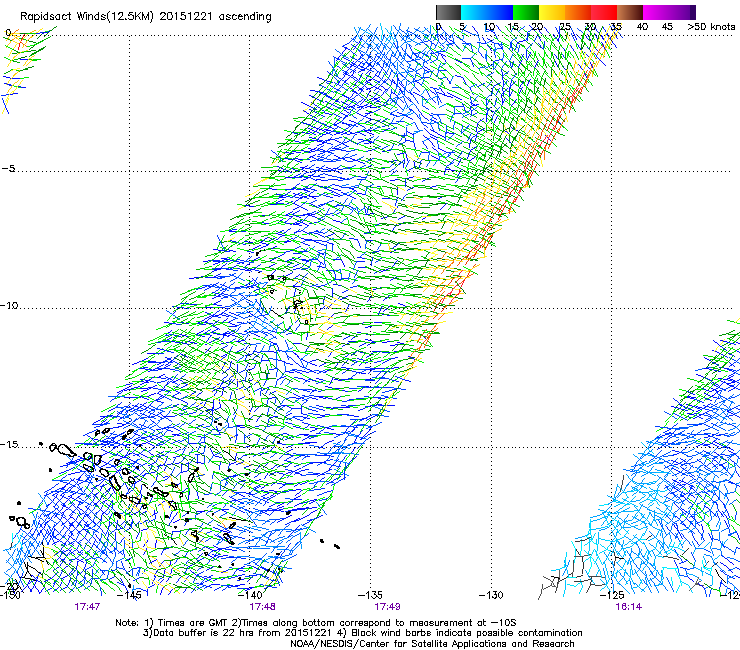Click the '17:48' pass time label
The height and width of the screenshot is (650, 740).
point(262,607)
